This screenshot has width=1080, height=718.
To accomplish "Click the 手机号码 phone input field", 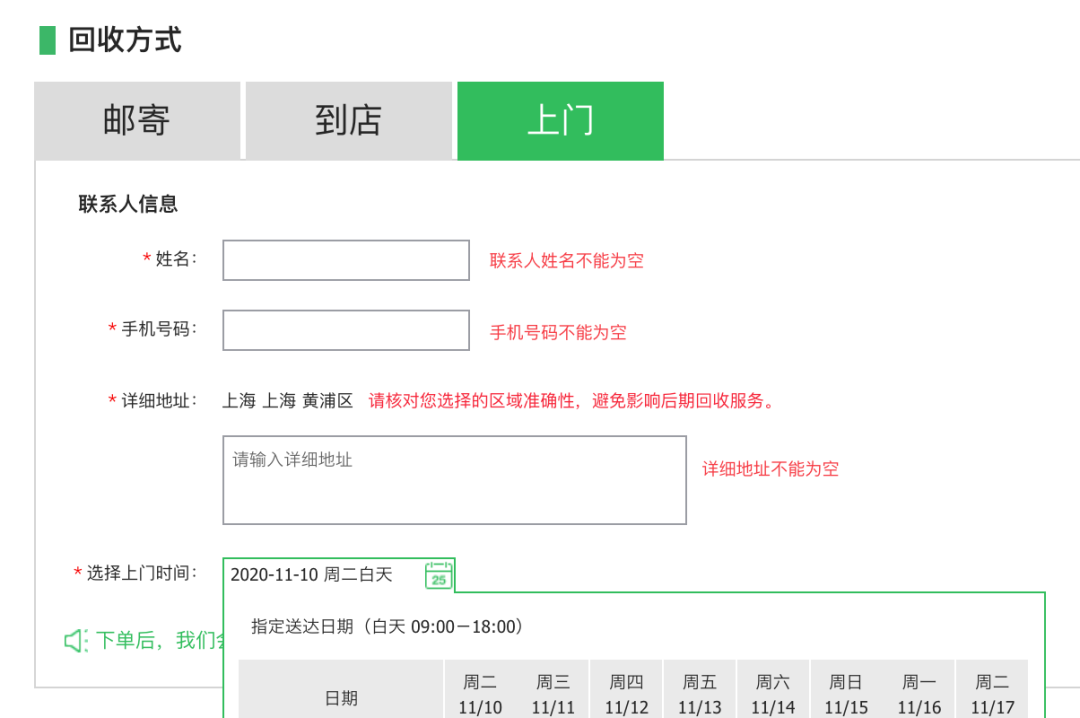I will pos(345,330).
